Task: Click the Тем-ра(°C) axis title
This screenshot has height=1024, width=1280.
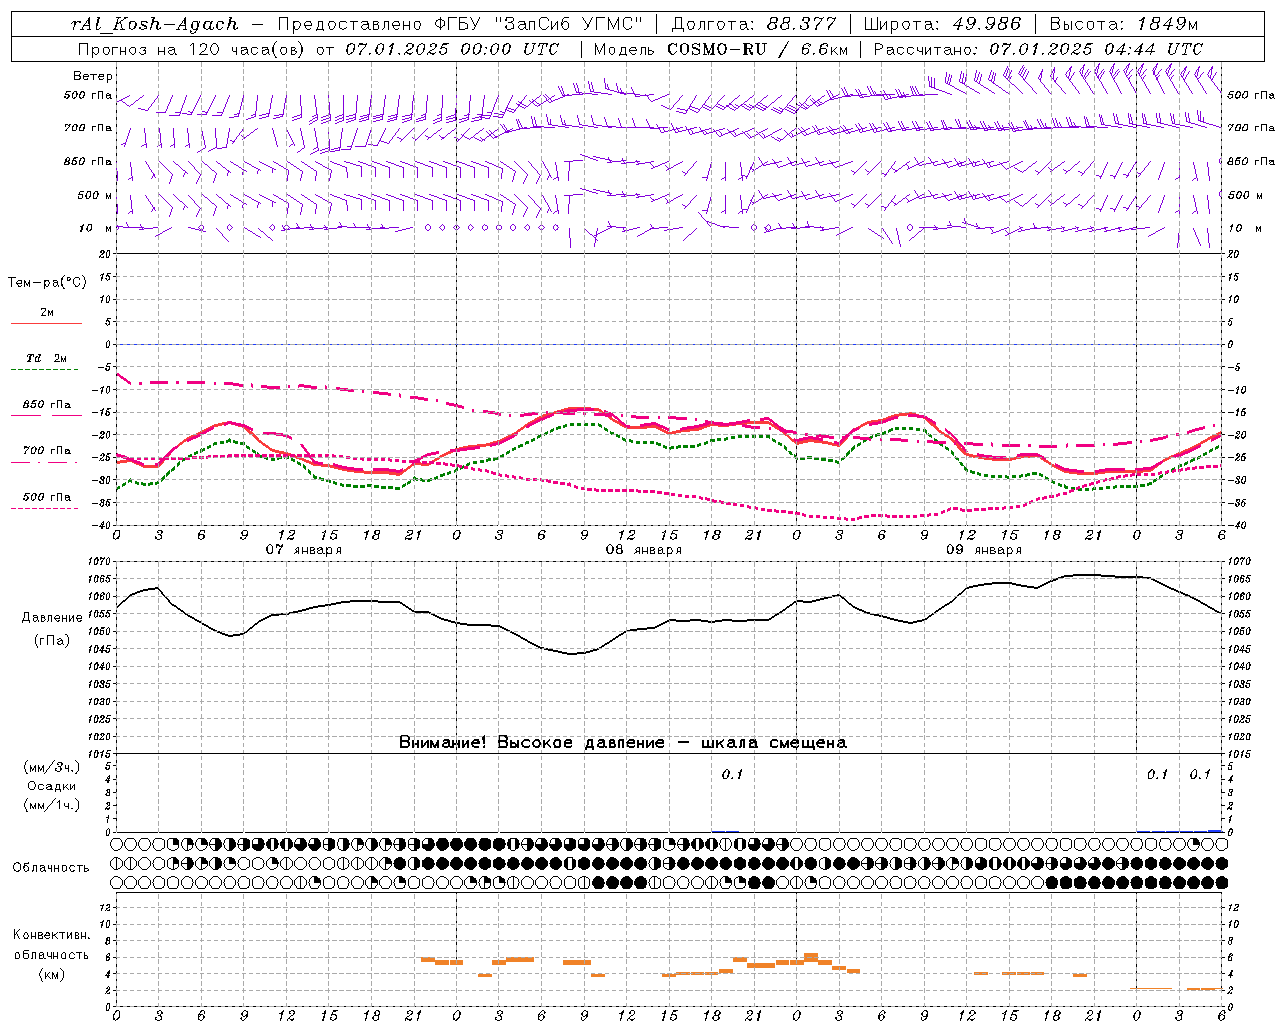Action: tap(47, 283)
